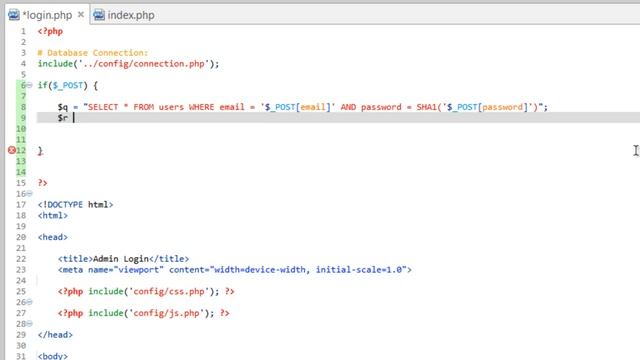Image resolution: width=640 pixels, height=360 pixels.
Task: Click the include config/js.php line
Action: click(x=144, y=313)
